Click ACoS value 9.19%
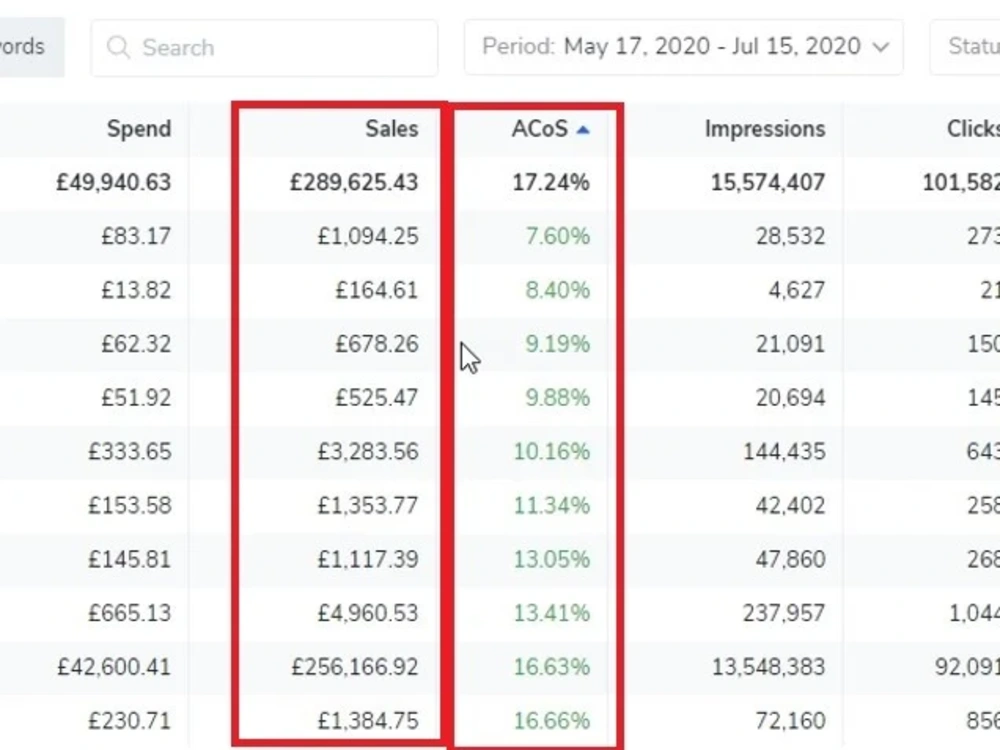The width and height of the screenshot is (1000, 750). (557, 344)
